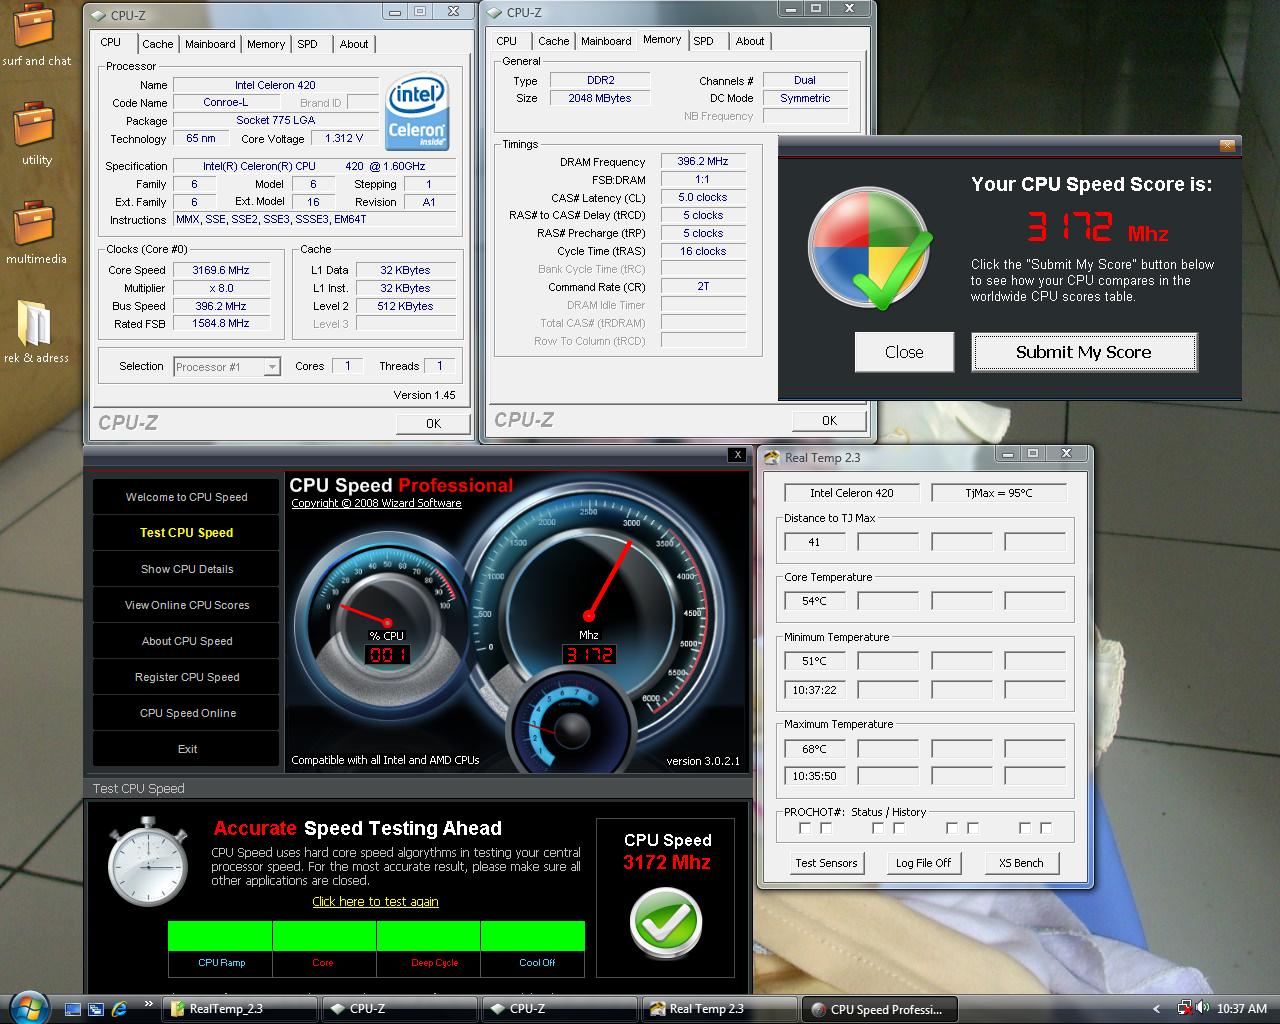Open Processor #1 selection dropdown
Screen dimensions: 1280x1024
click(x=271, y=367)
